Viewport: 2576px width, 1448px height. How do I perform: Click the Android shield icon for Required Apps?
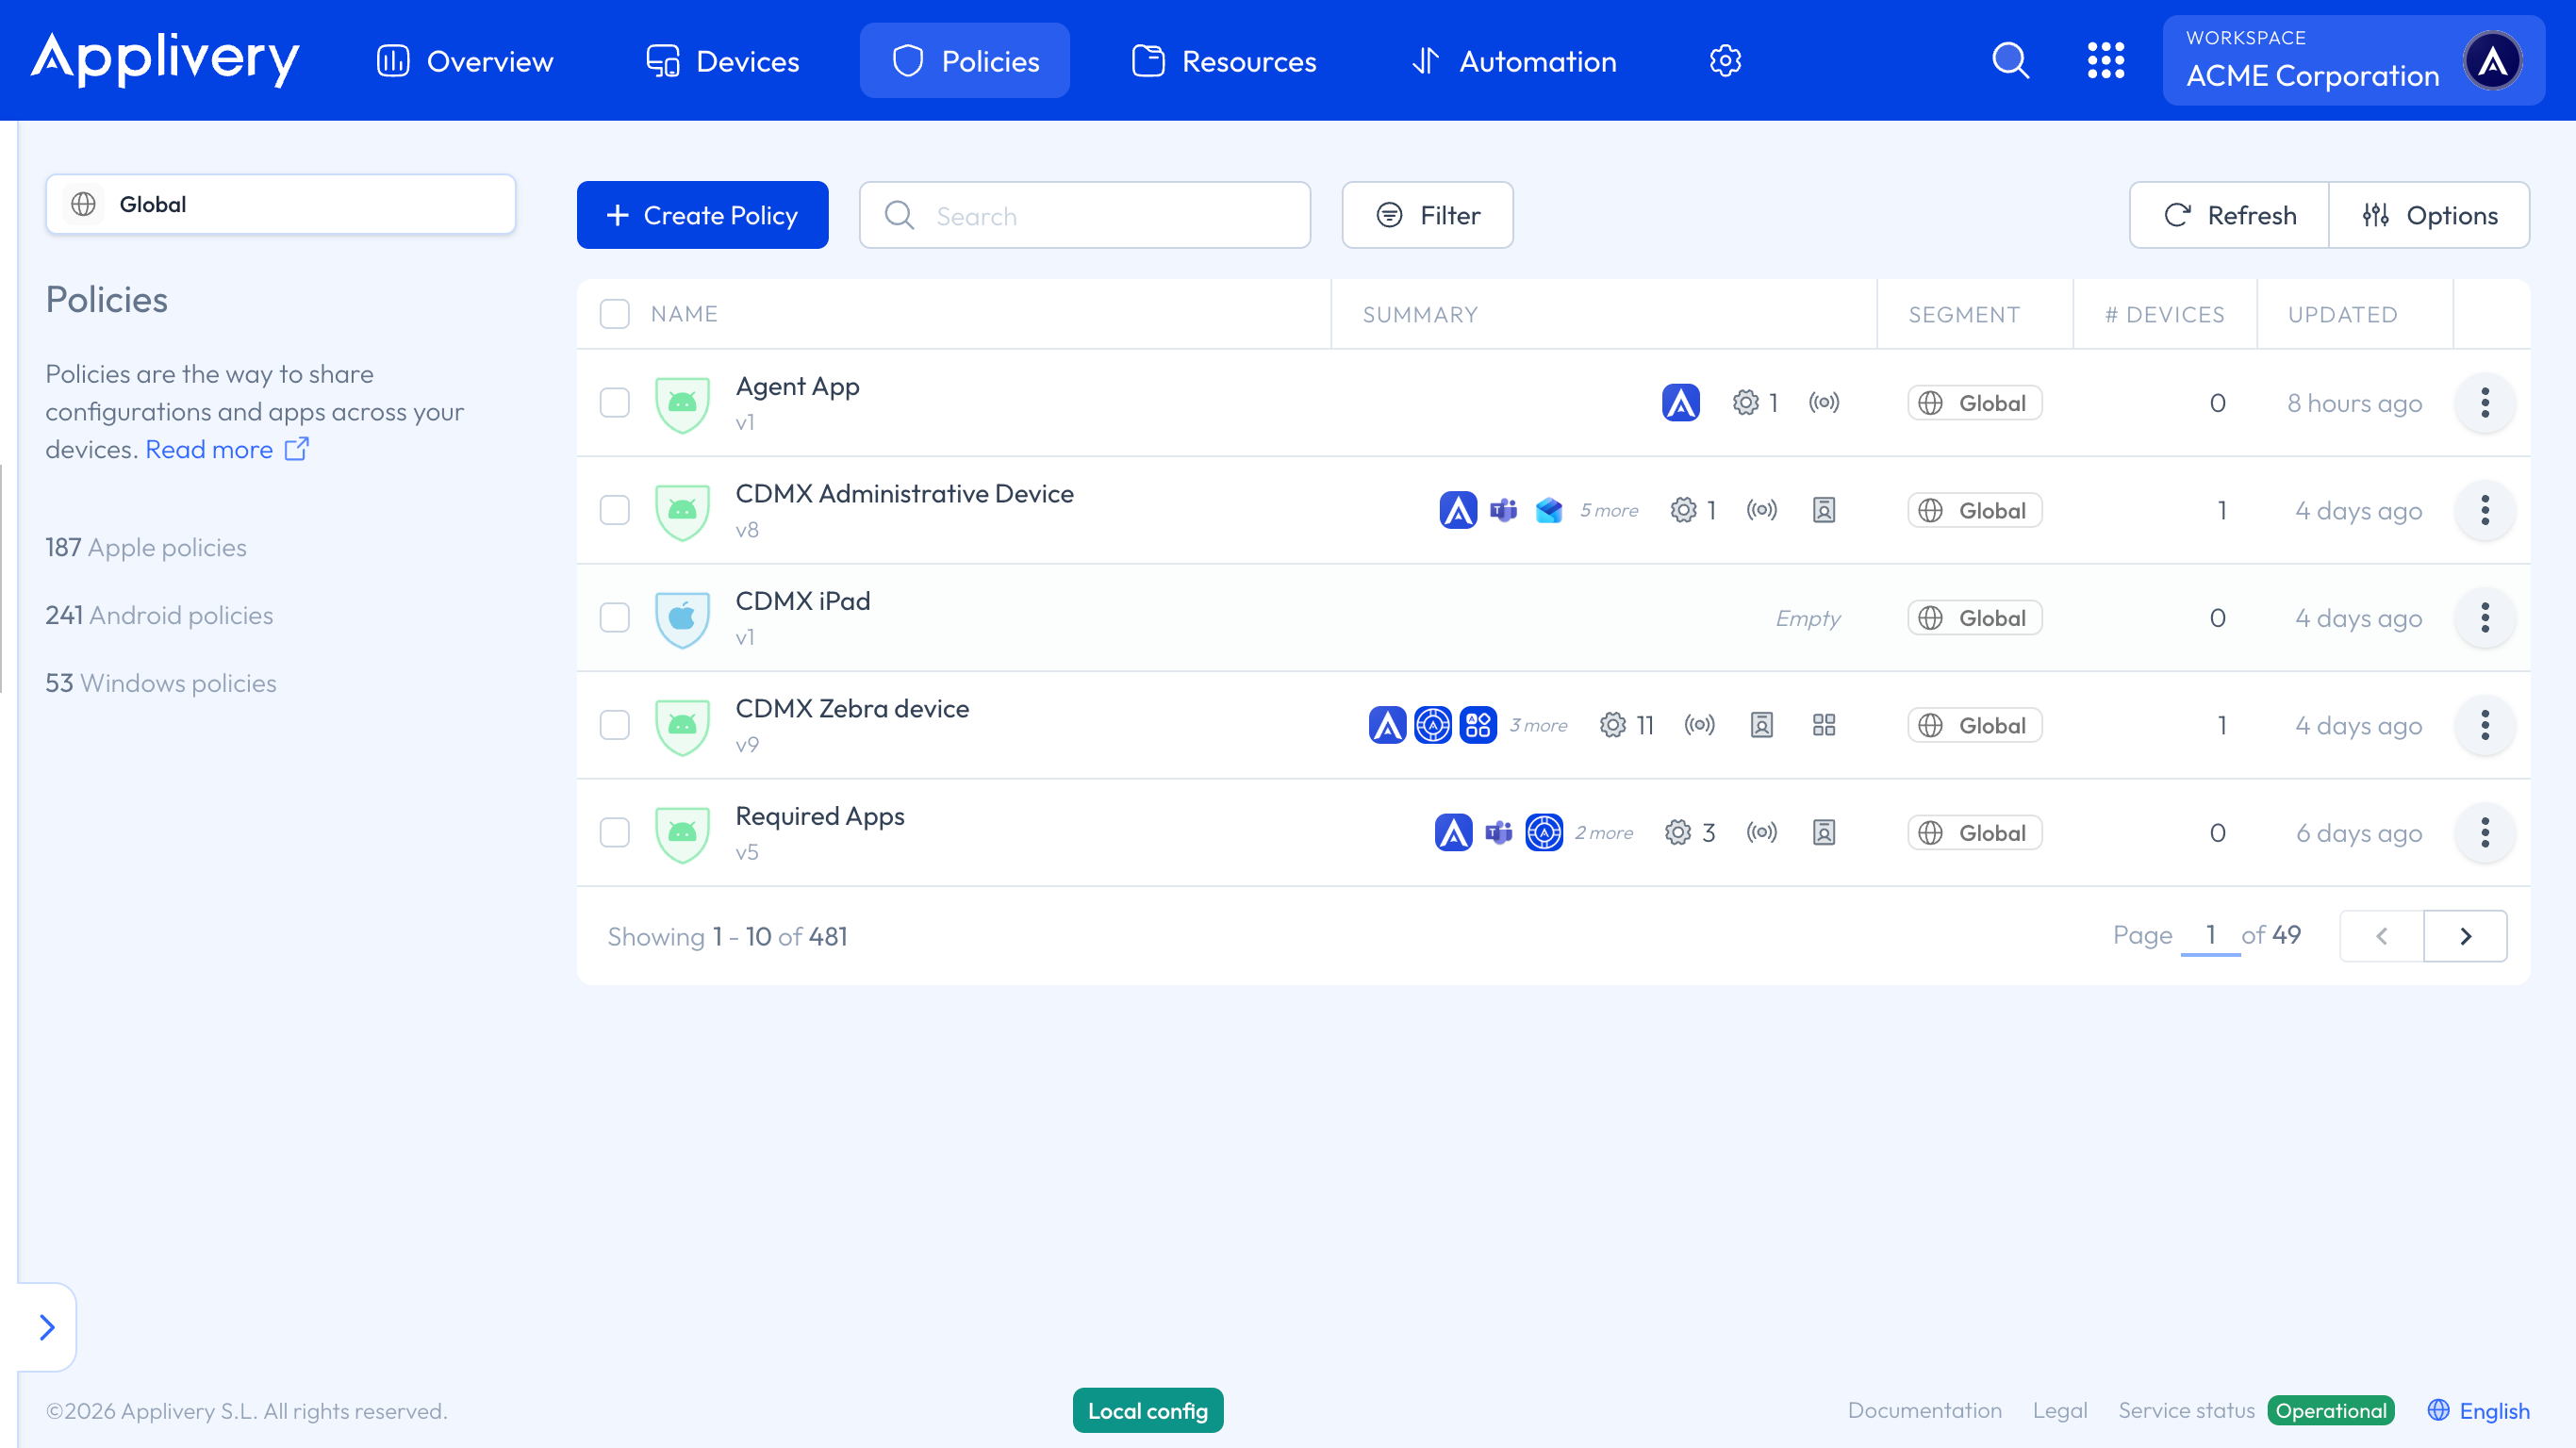coord(682,833)
